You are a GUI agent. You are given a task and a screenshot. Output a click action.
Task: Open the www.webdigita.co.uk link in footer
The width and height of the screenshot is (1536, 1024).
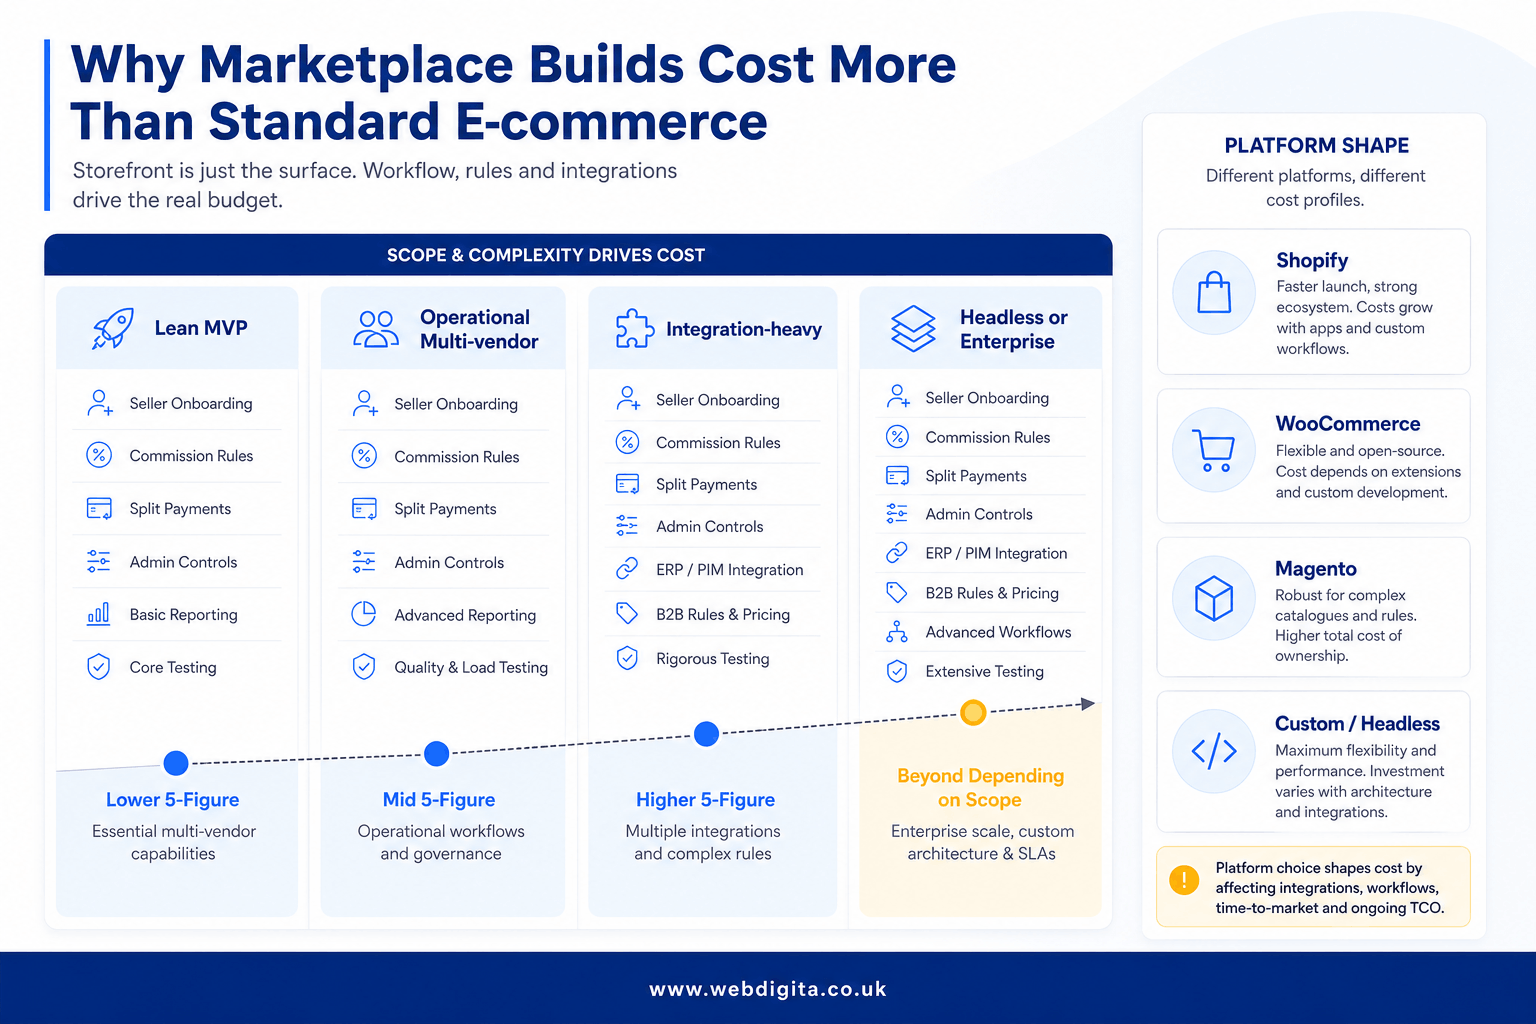tap(768, 989)
